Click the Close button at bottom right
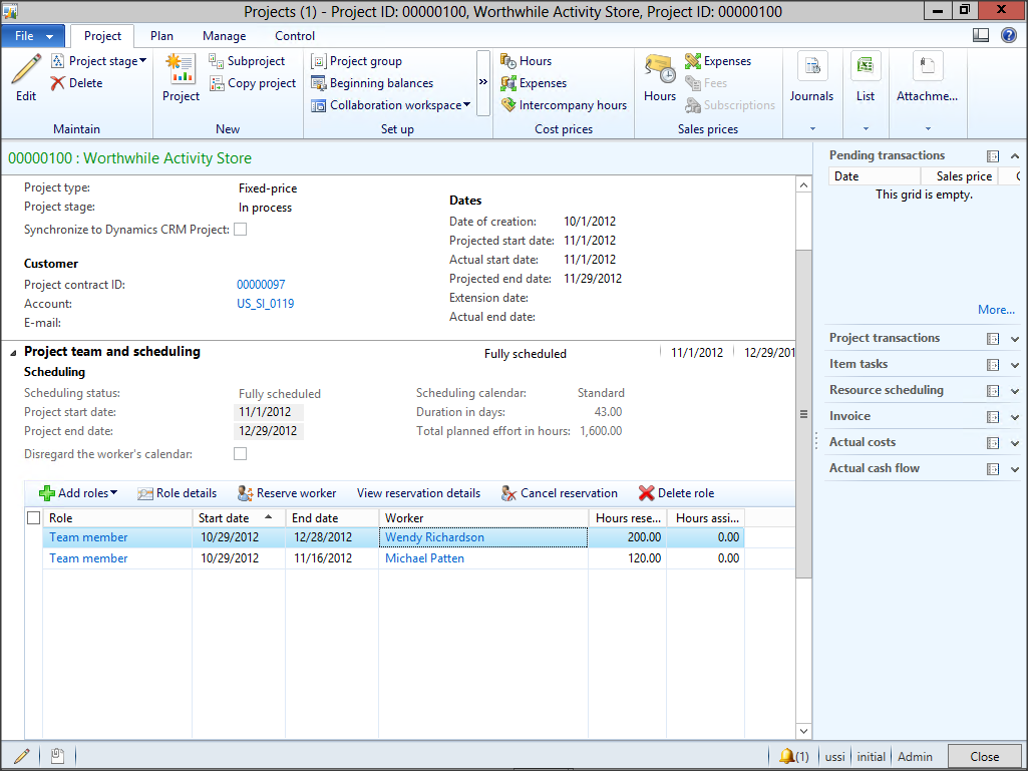 pos(984,757)
